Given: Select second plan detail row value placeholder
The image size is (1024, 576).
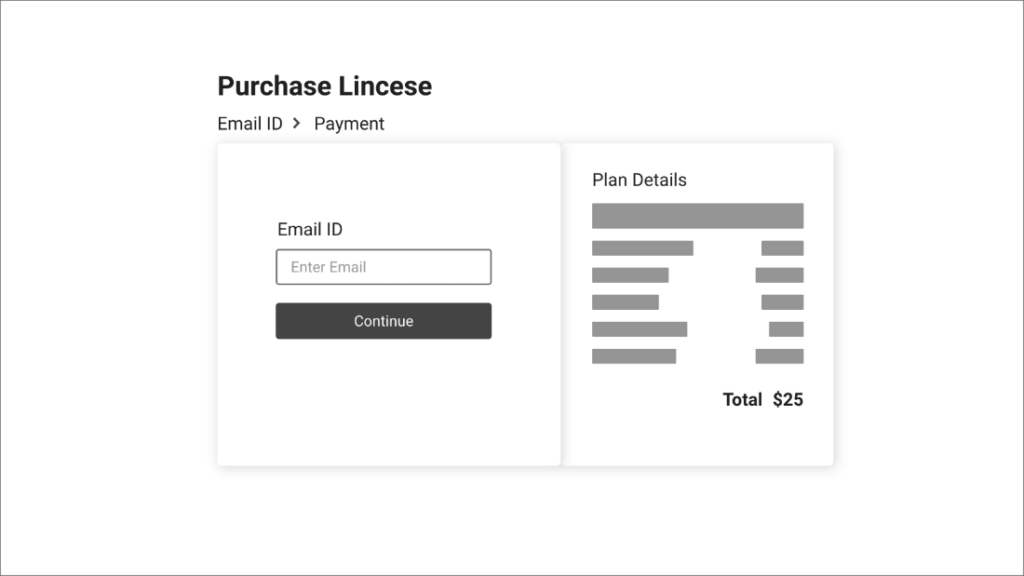Looking at the screenshot, I should (x=780, y=275).
